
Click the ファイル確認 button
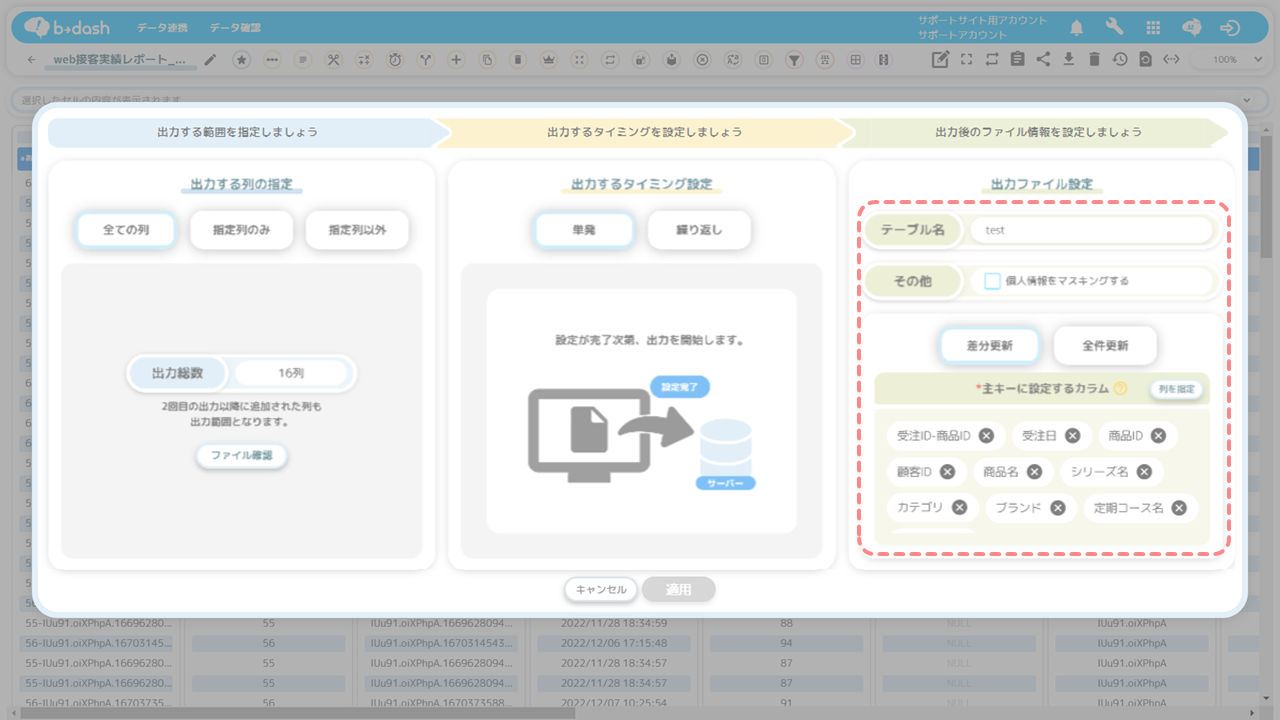[x=241, y=455]
